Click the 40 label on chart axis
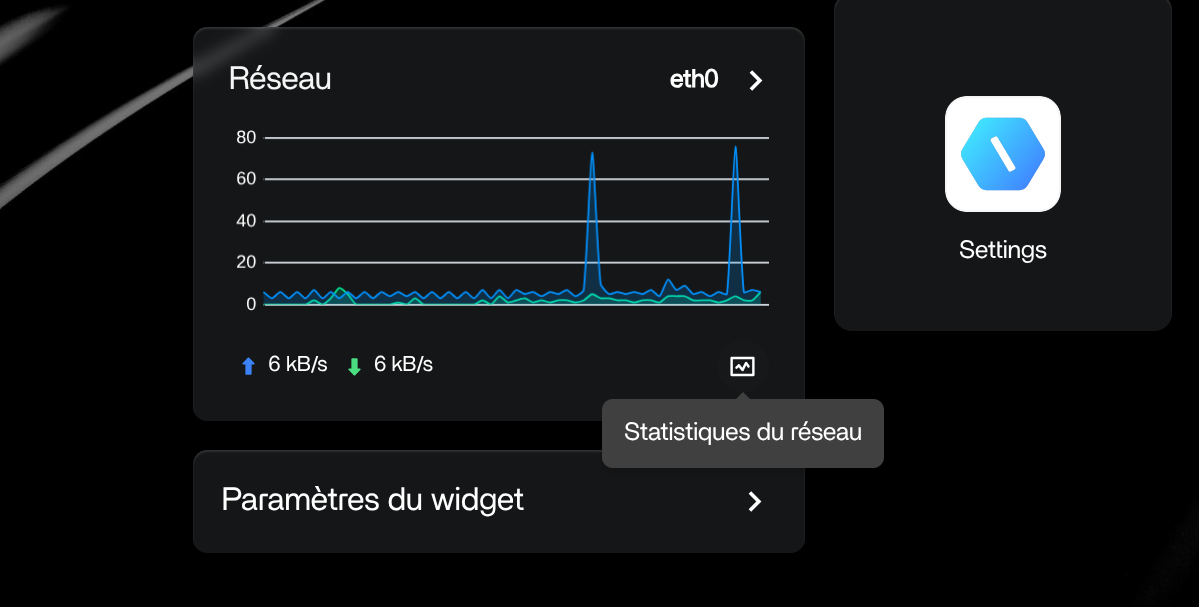This screenshot has height=607, width=1199. pyautogui.click(x=246, y=221)
